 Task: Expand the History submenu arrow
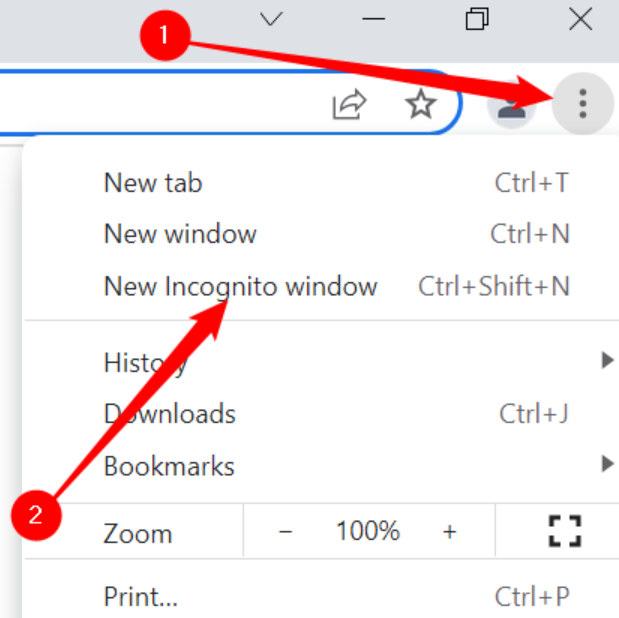(x=606, y=360)
